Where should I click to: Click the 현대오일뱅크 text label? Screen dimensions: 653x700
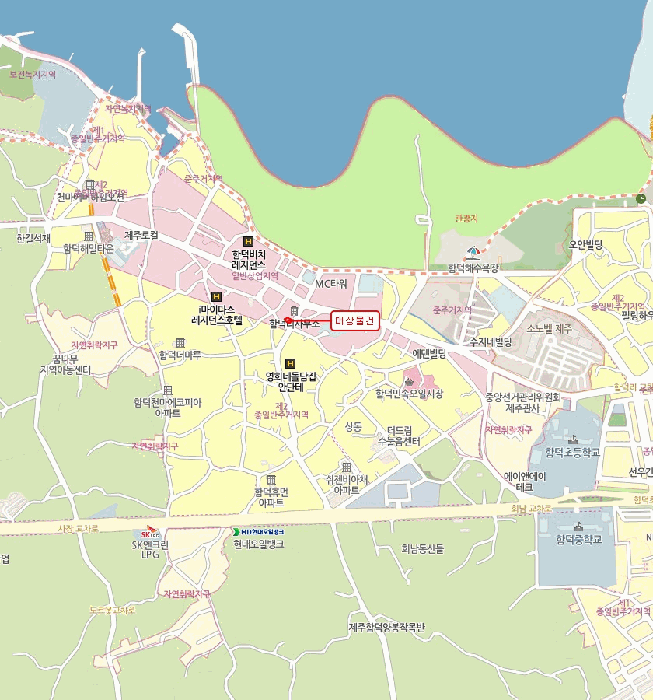click(259, 544)
